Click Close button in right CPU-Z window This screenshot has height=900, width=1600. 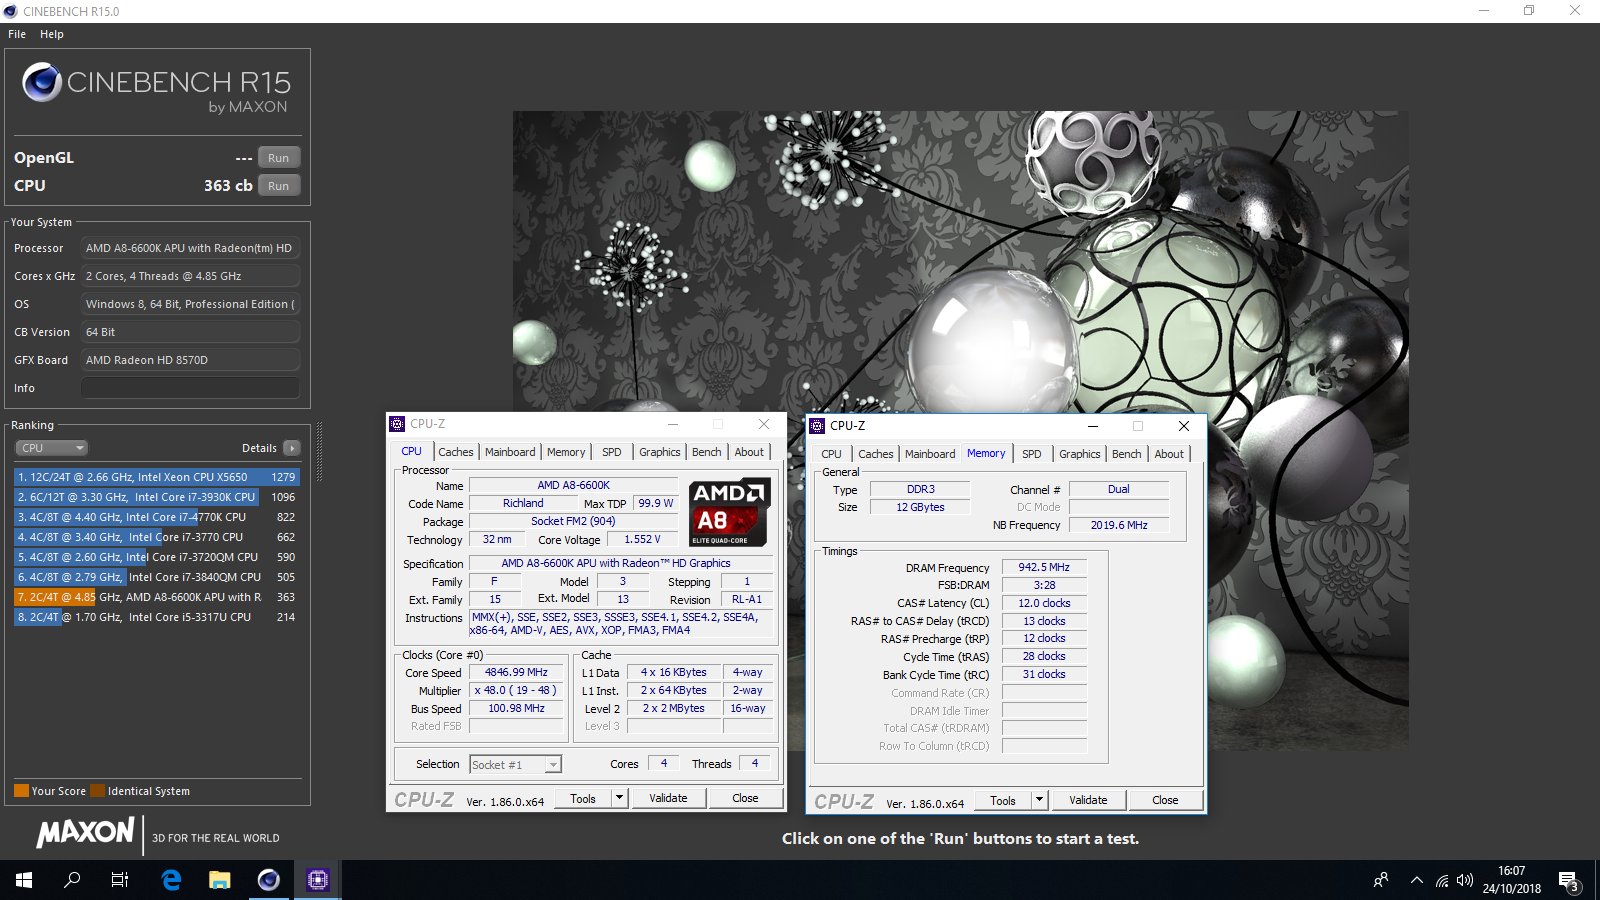[x=1165, y=800]
